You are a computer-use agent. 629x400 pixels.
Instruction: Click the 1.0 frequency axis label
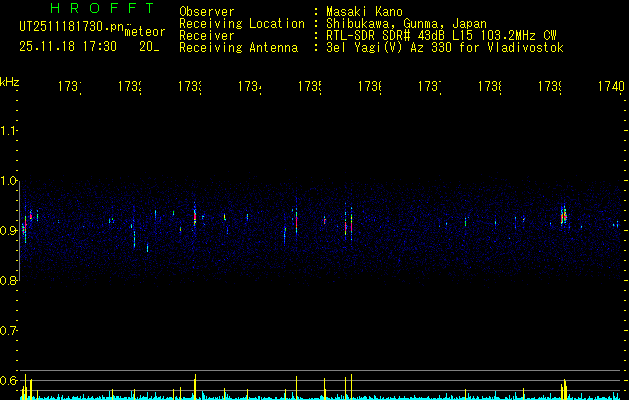tap(8, 181)
